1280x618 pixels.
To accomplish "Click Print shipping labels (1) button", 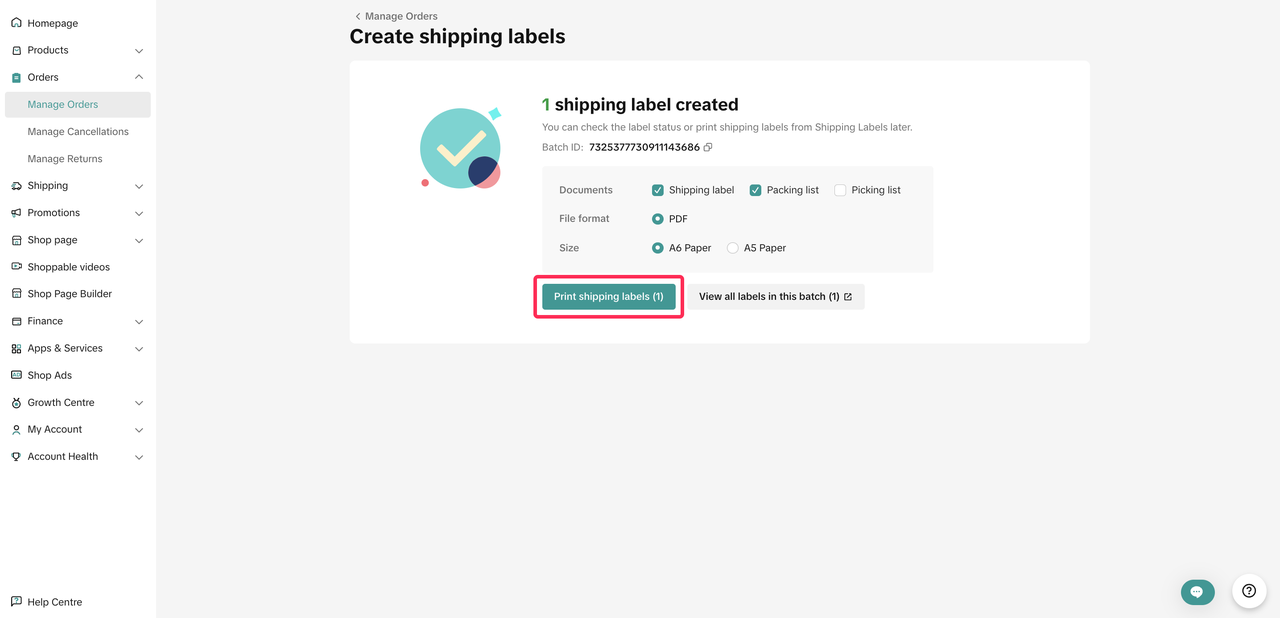I will pos(608,297).
